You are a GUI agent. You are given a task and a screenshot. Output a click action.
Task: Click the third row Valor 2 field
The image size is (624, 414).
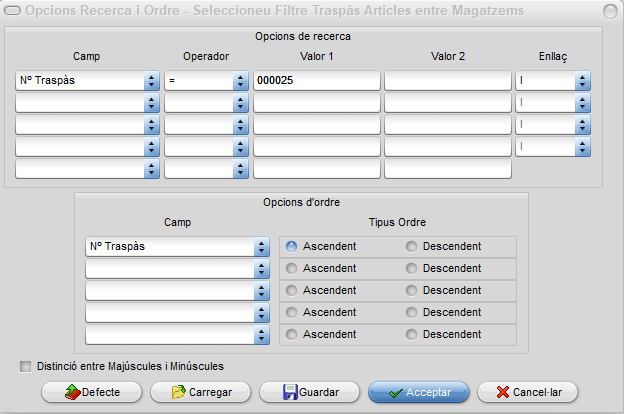(x=448, y=125)
